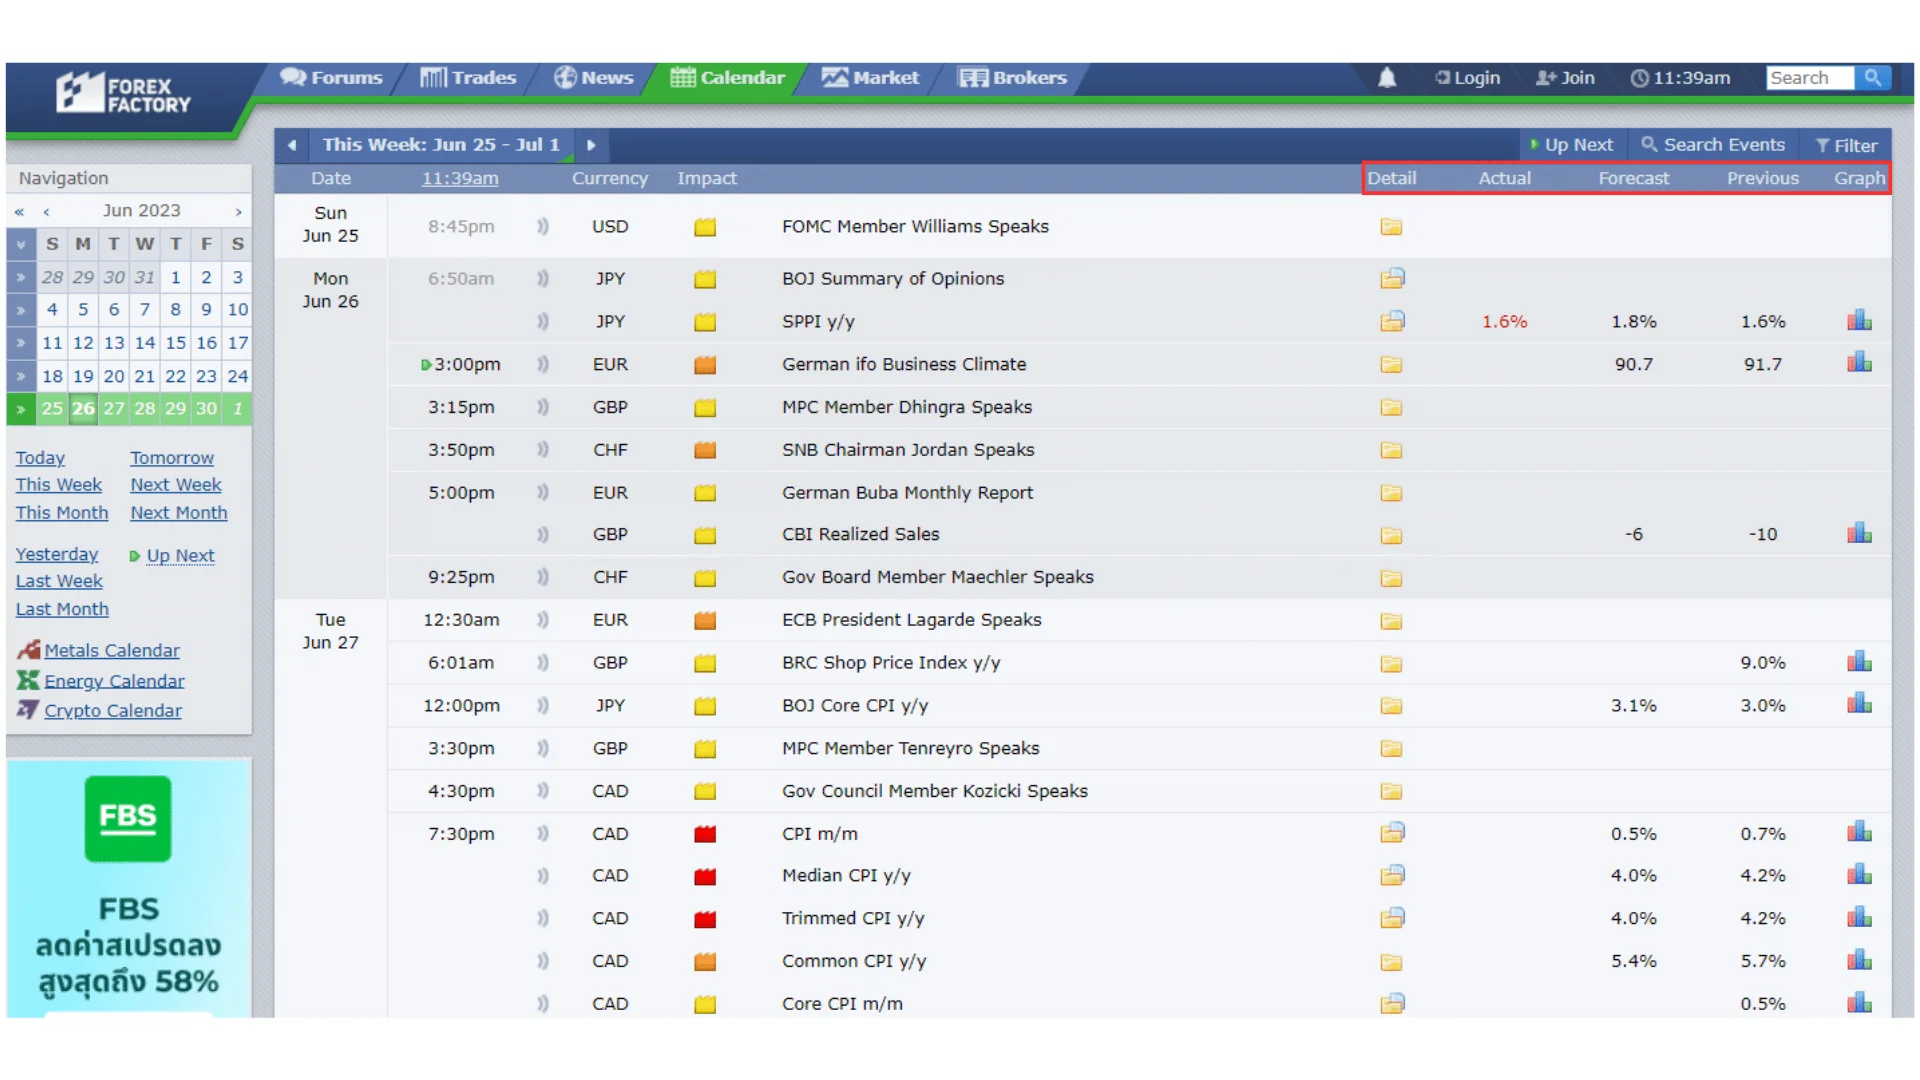This screenshot has height=1080, width=1920.
Task: Open the Brokers tab
Action: click(1013, 78)
